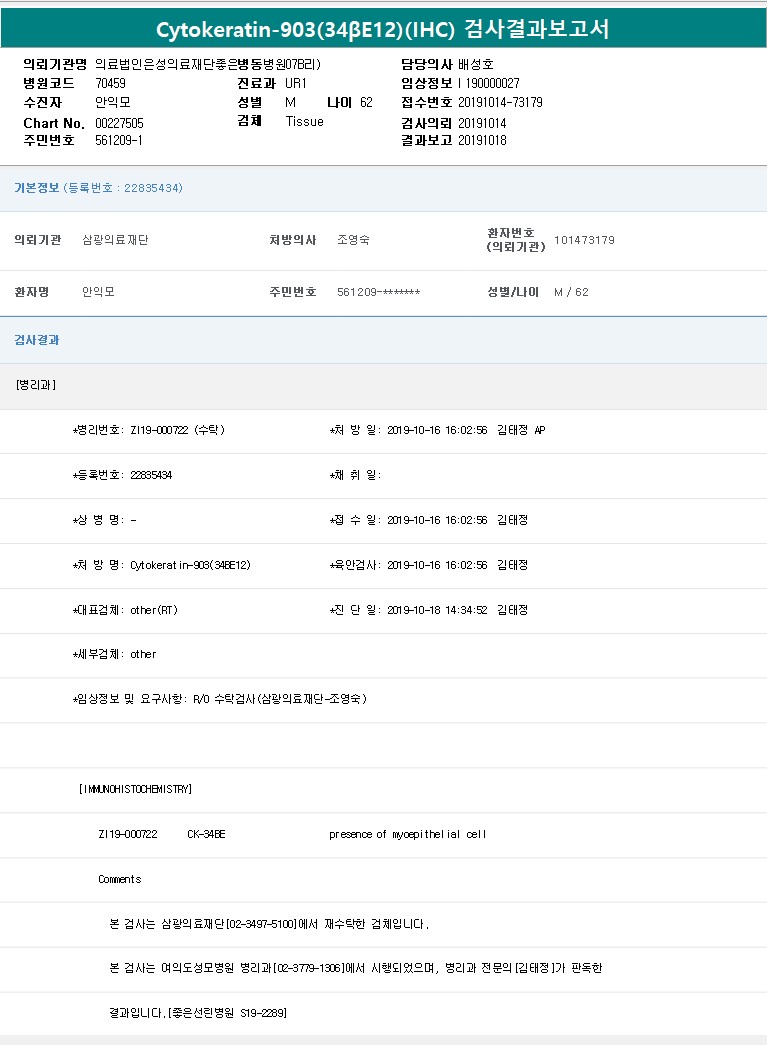This screenshot has height=1045, width=767.
Task: Select the 기본정보 section header
Action: coord(35,188)
